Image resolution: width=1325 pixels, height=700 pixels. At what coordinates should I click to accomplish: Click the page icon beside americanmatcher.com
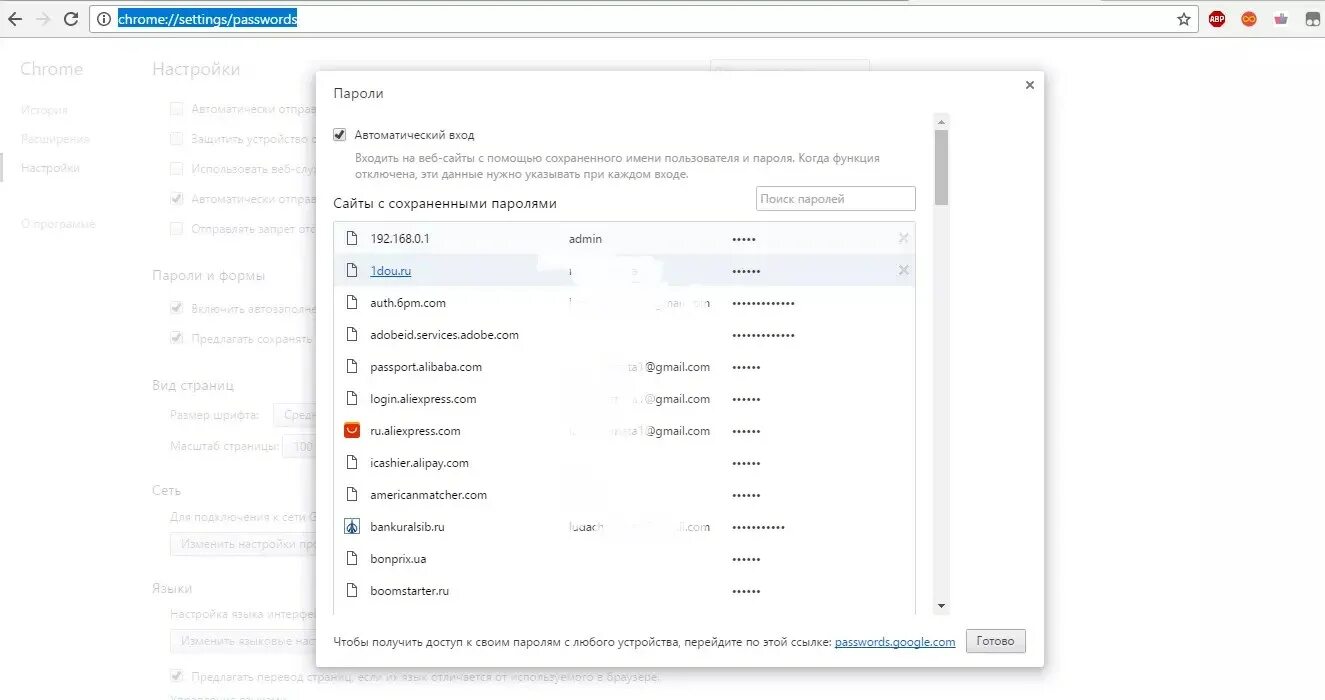click(x=351, y=494)
